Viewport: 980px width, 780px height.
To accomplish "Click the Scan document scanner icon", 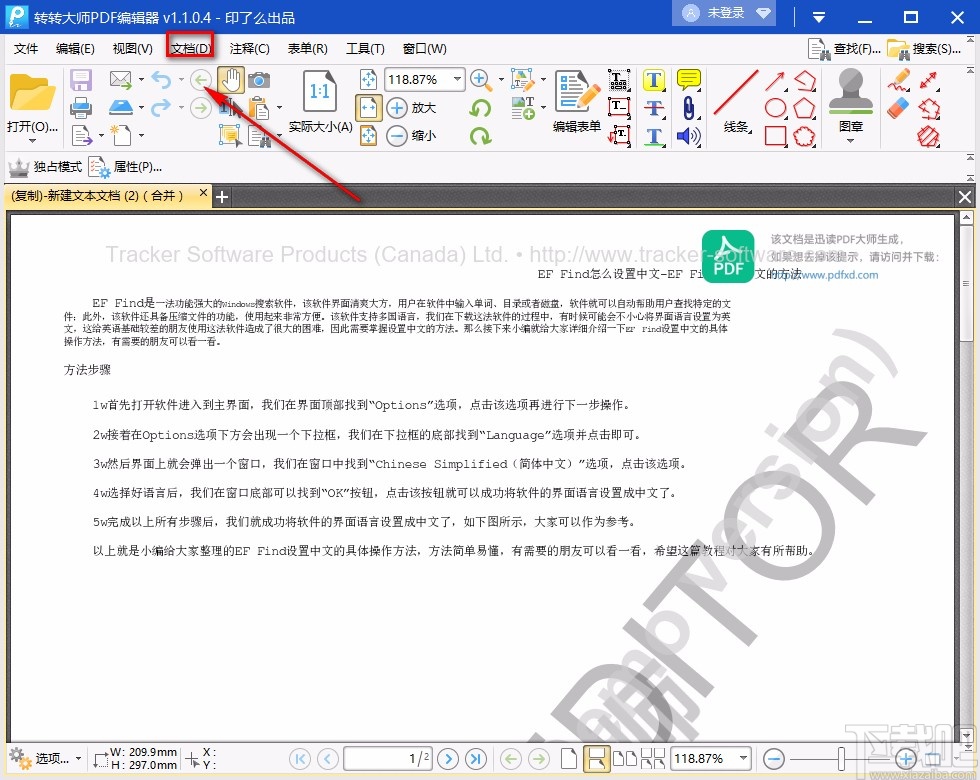I will pyautogui.click(x=121, y=108).
